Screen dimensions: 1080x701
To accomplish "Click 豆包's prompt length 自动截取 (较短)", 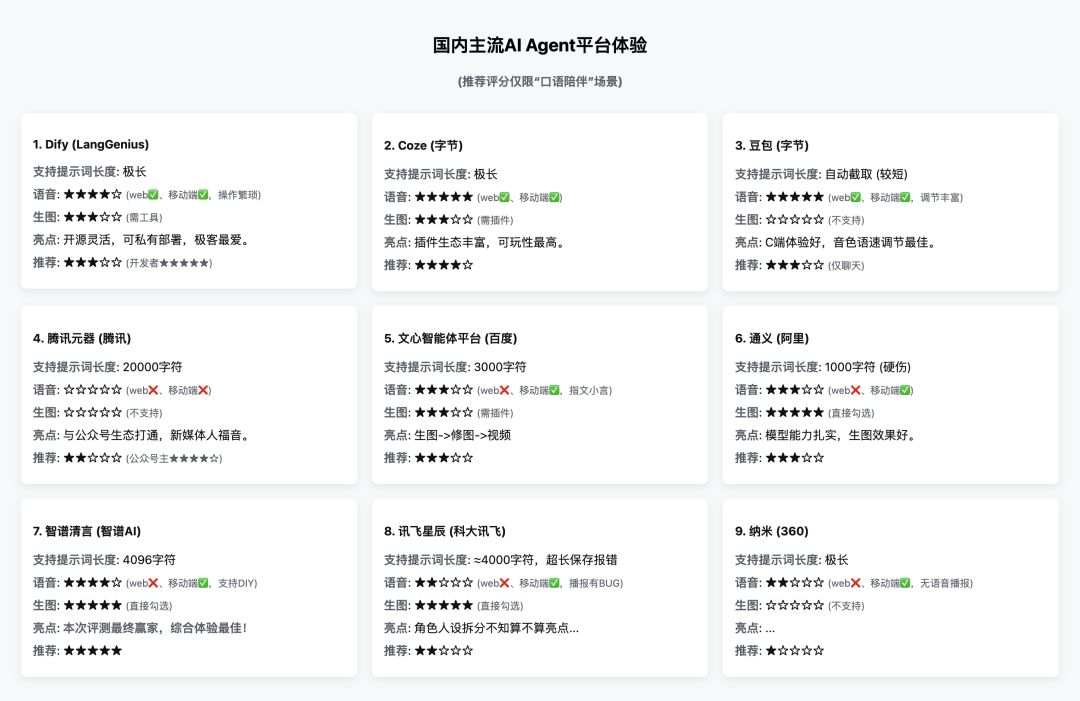I will pos(866,174).
